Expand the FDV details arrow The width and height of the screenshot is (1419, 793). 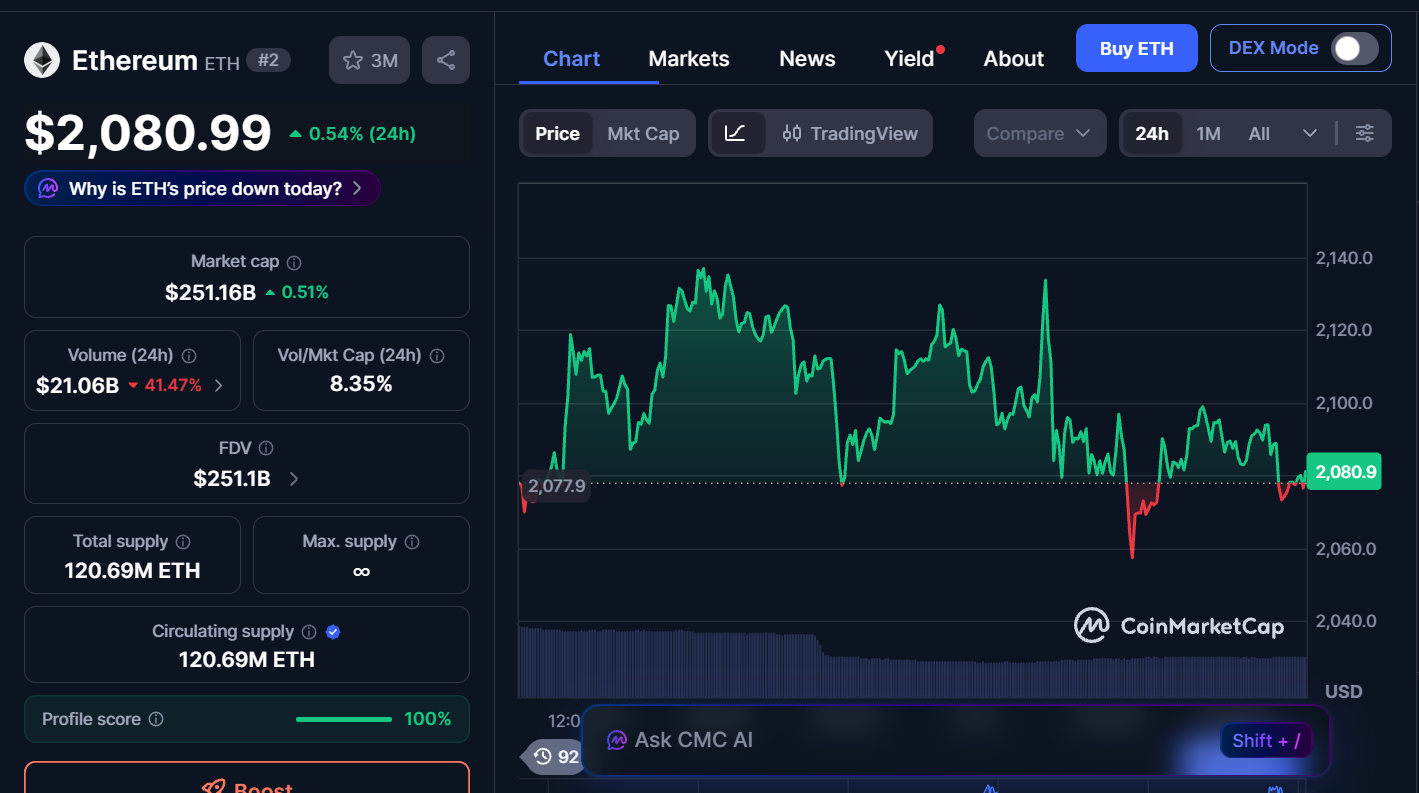293,479
